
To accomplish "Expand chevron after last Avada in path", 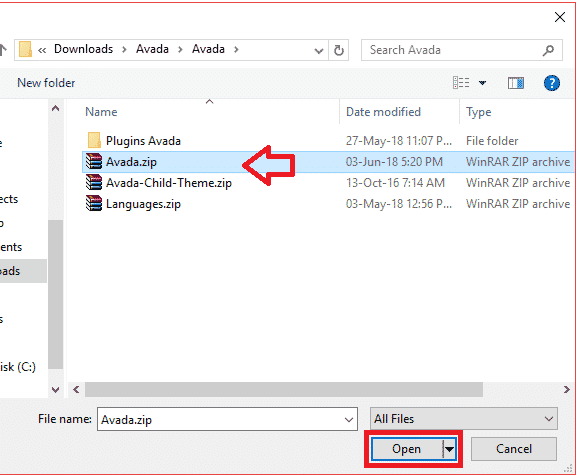I will (236, 50).
